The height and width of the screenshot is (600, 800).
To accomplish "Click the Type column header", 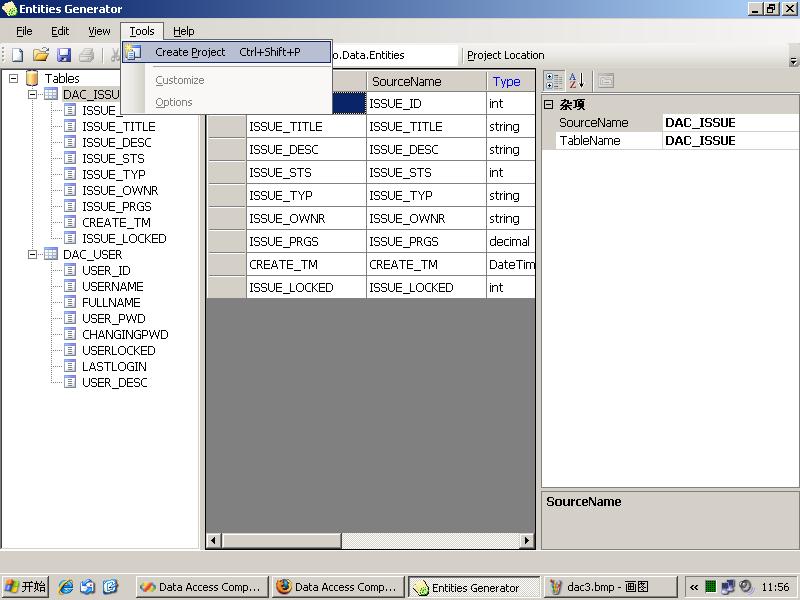I will pyautogui.click(x=507, y=81).
